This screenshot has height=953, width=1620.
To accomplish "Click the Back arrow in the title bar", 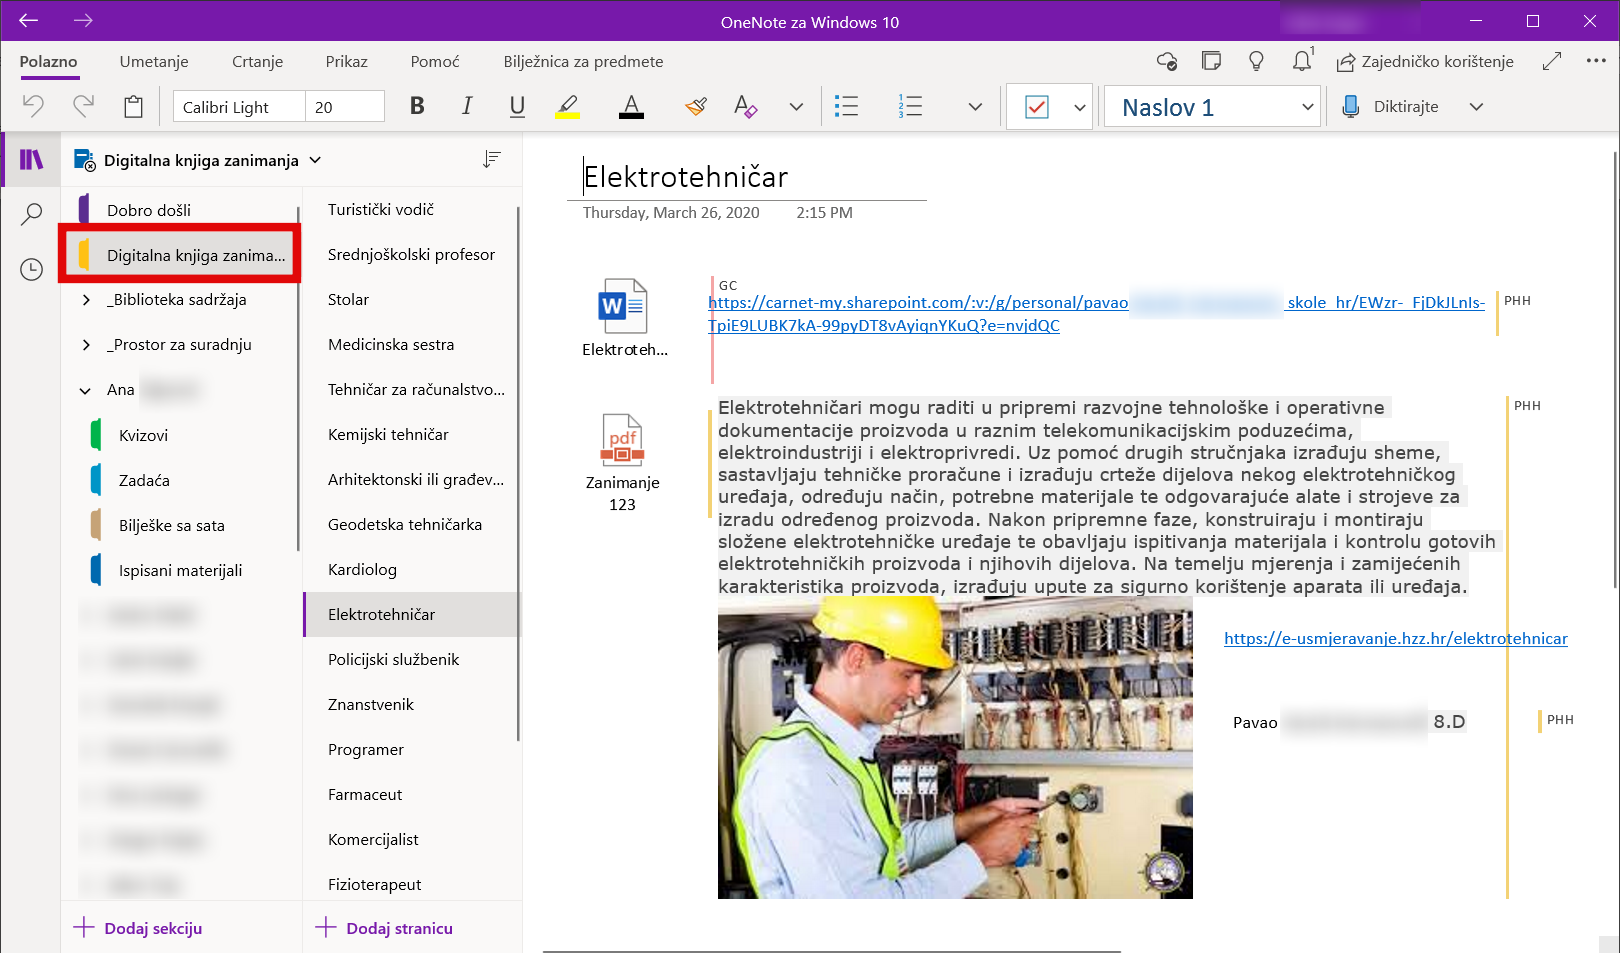I will point(28,20).
